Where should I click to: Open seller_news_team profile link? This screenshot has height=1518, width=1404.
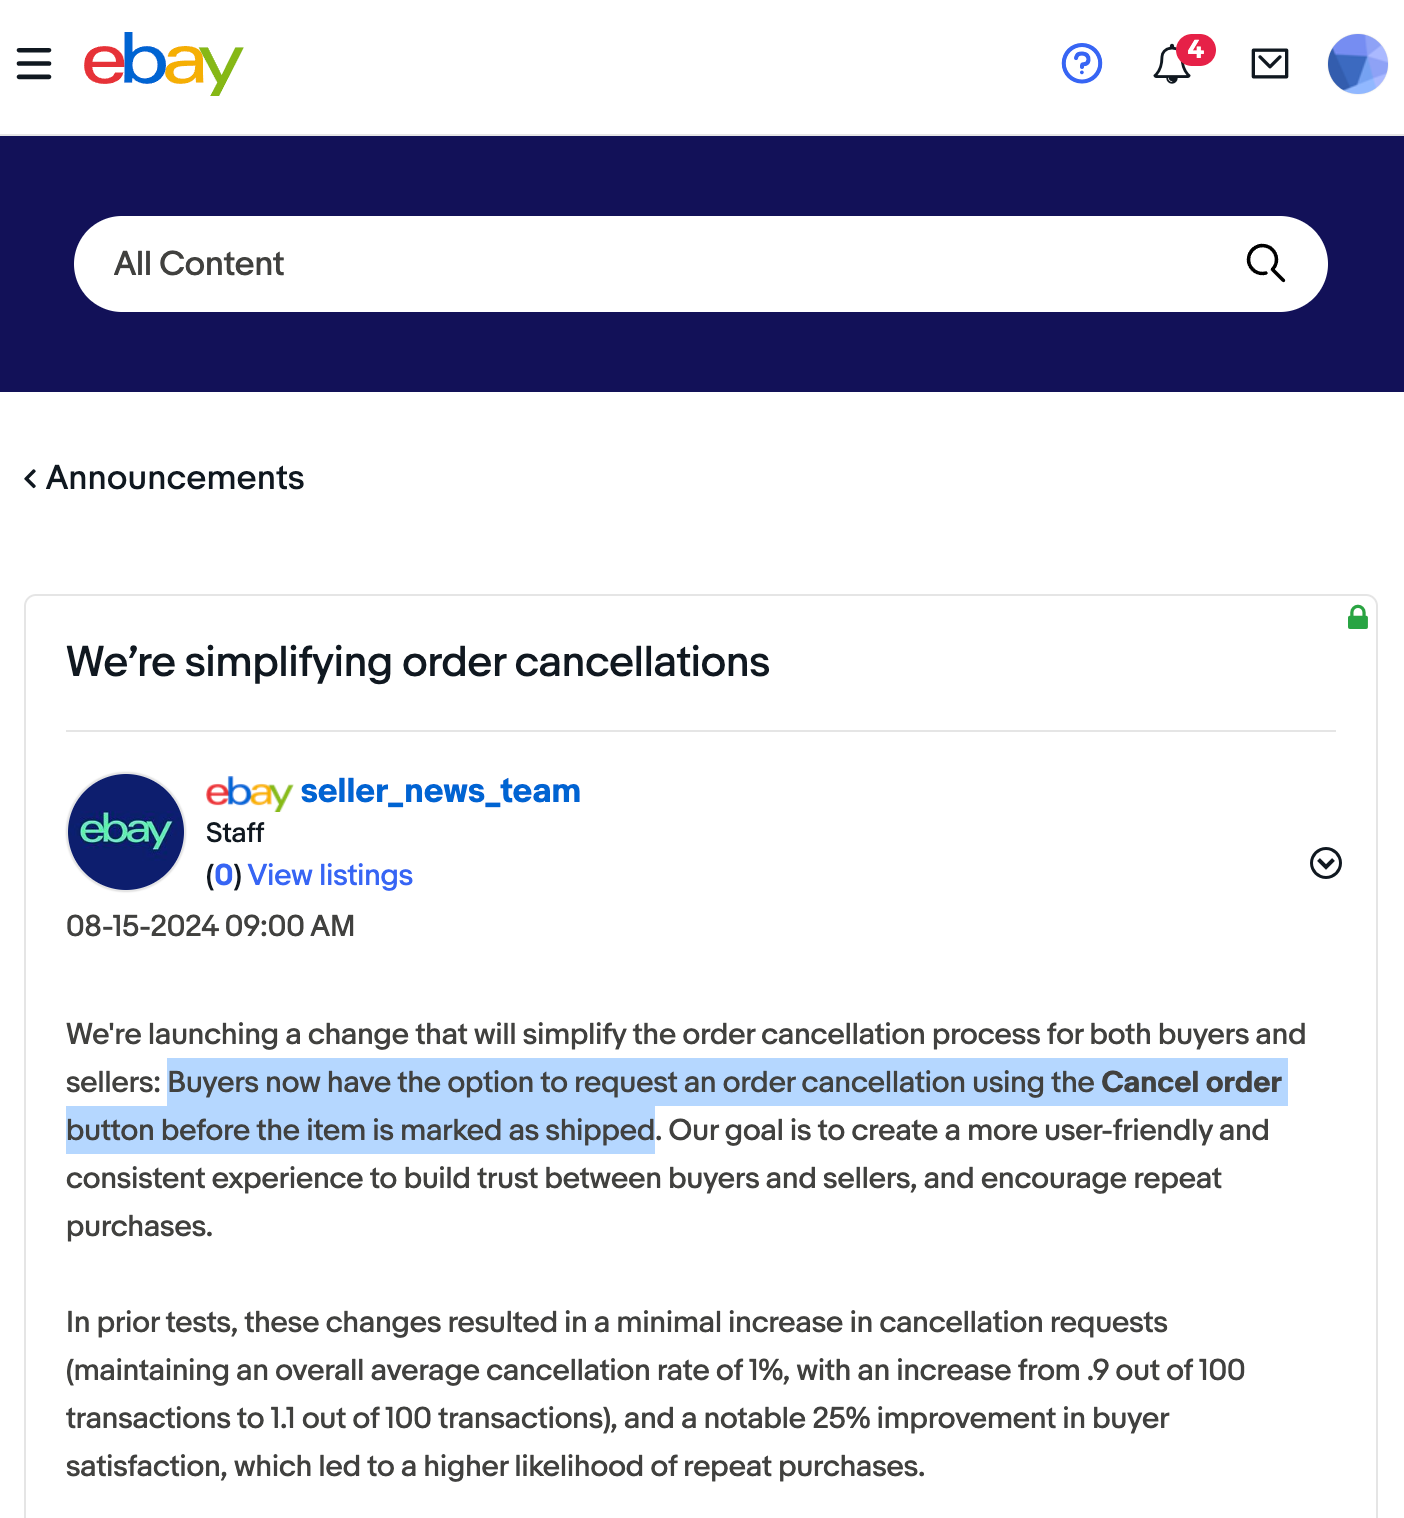click(440, 791)
